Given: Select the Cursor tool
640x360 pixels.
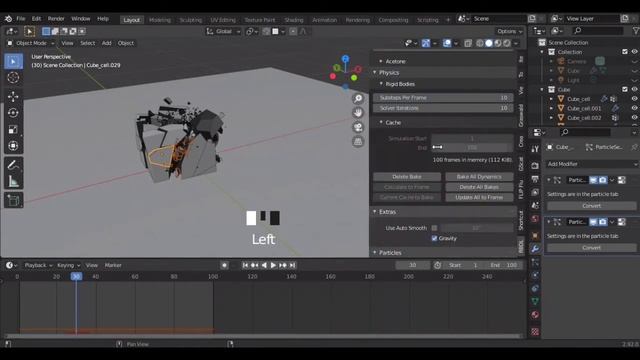Looking at the screenshot, I should click(x=13, y=78).
